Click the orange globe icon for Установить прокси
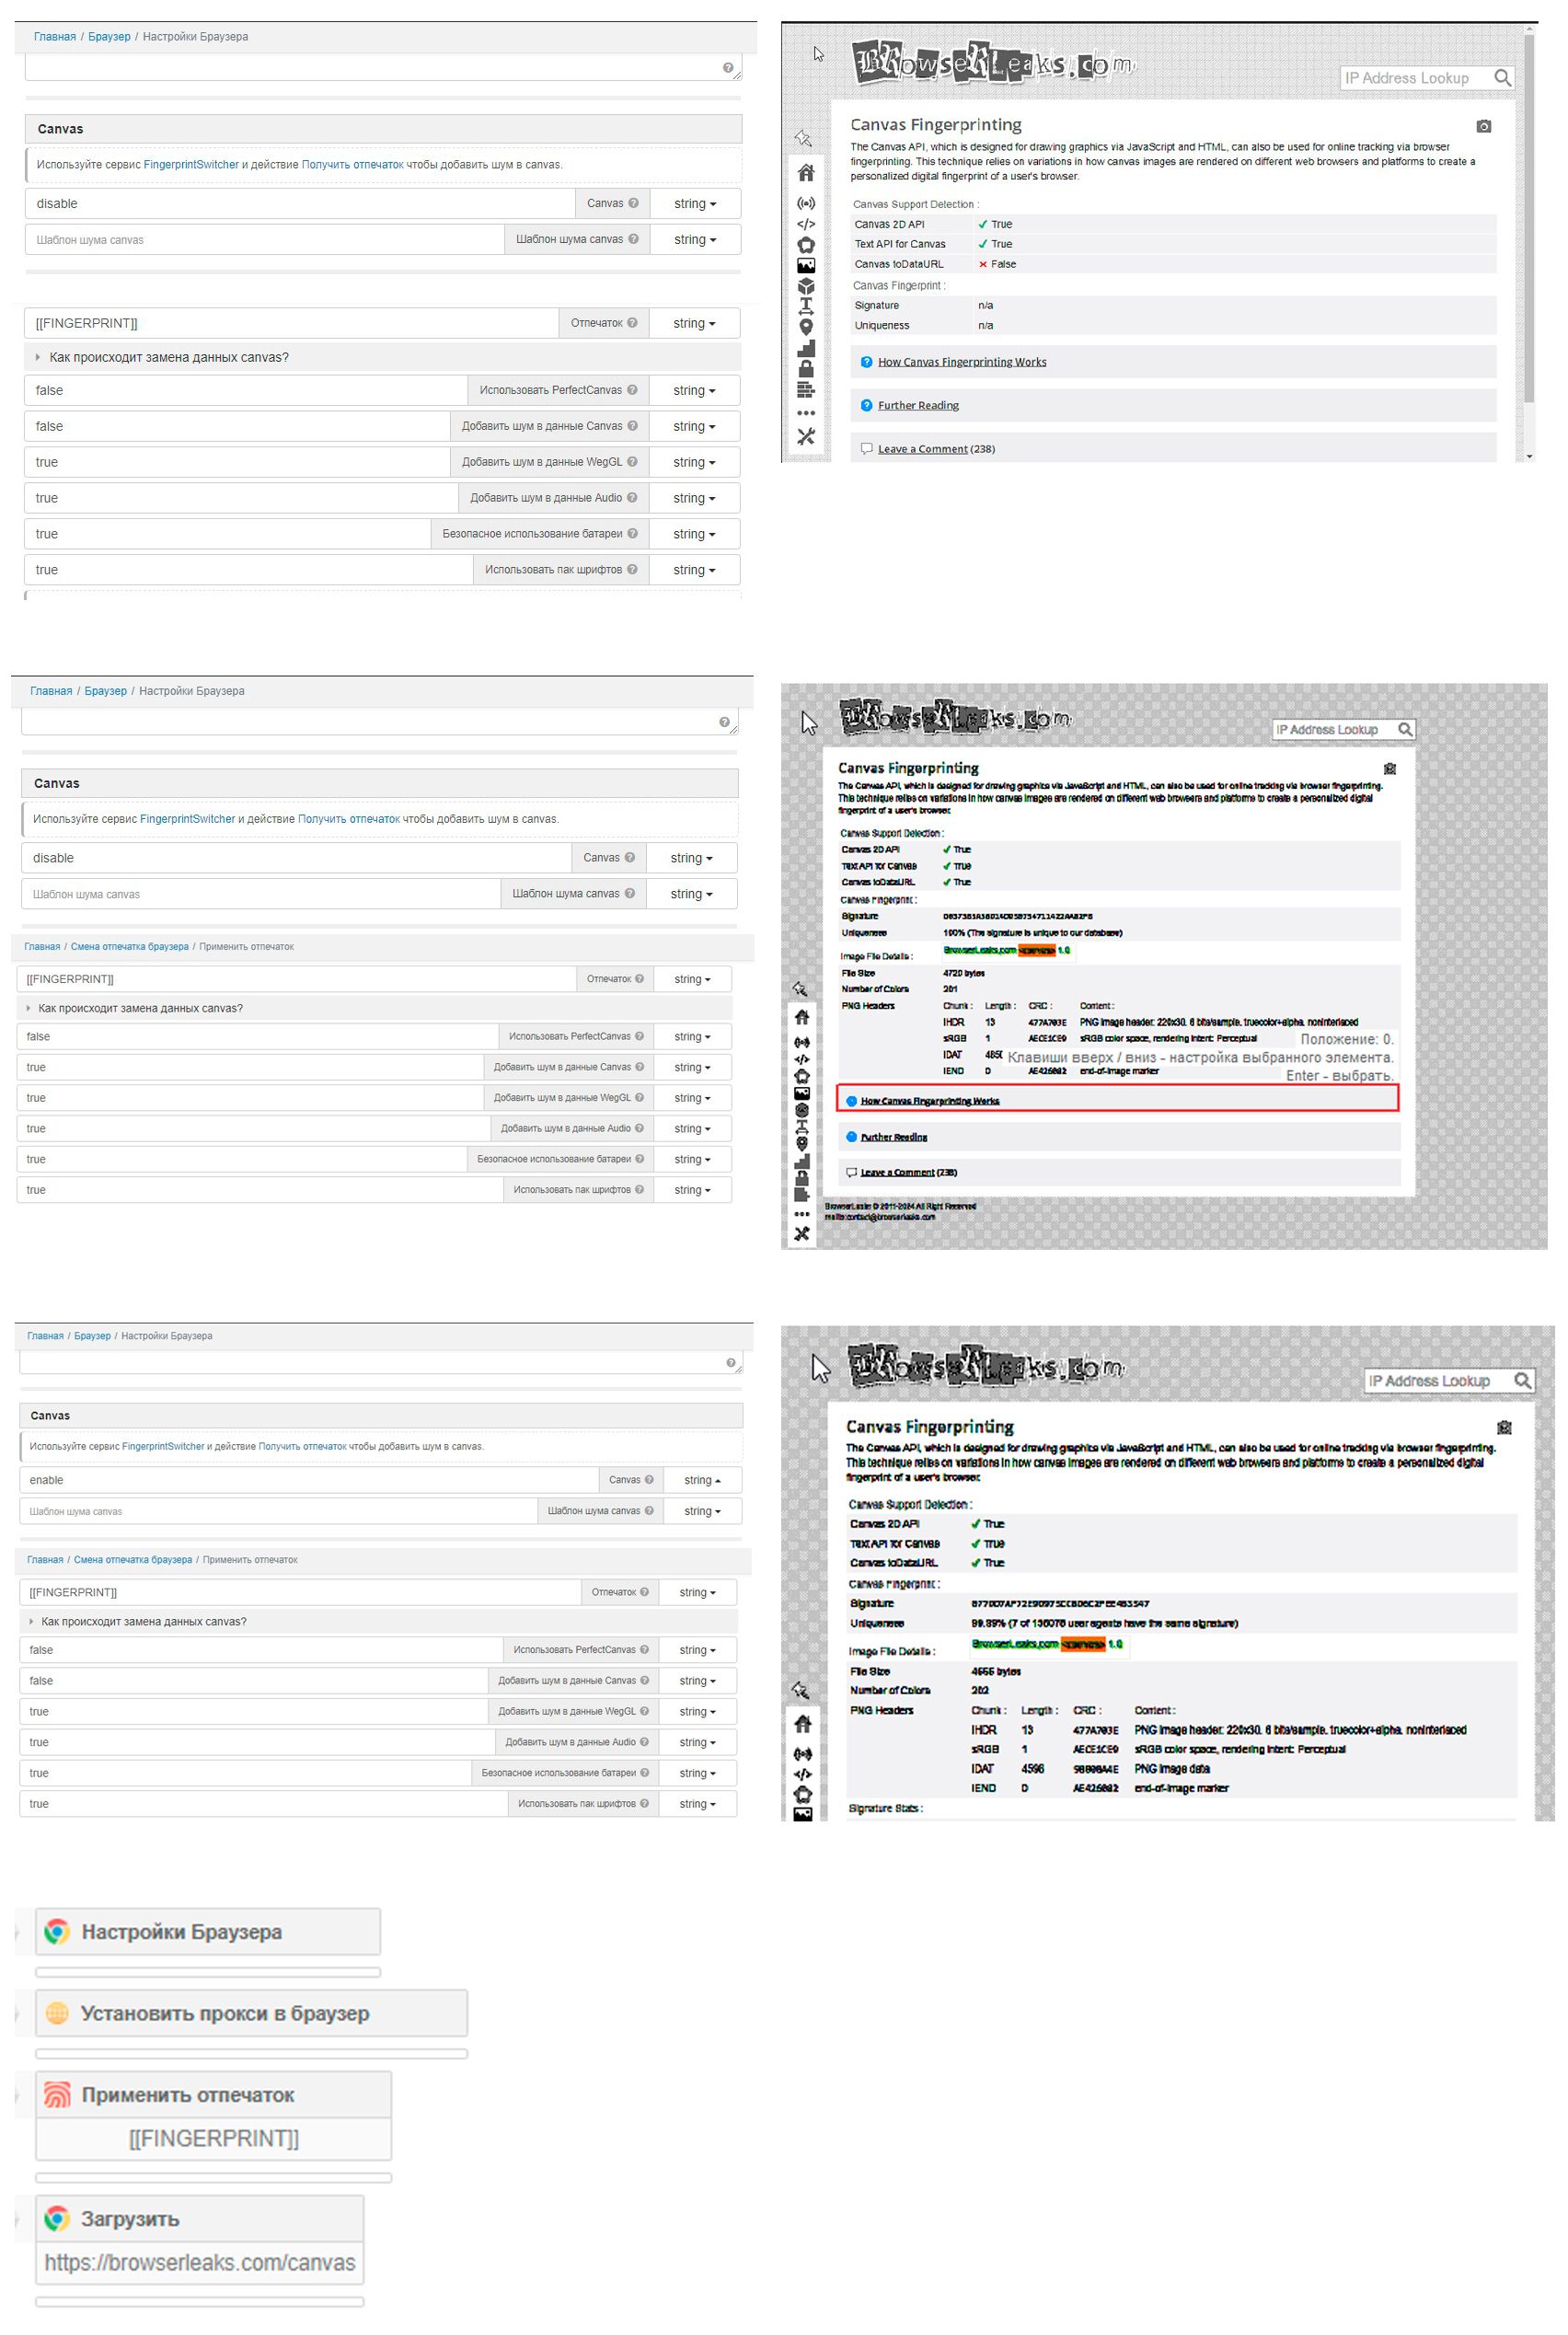Viewport: 1568px width, 2335px height. click(x=58, y=2013)
